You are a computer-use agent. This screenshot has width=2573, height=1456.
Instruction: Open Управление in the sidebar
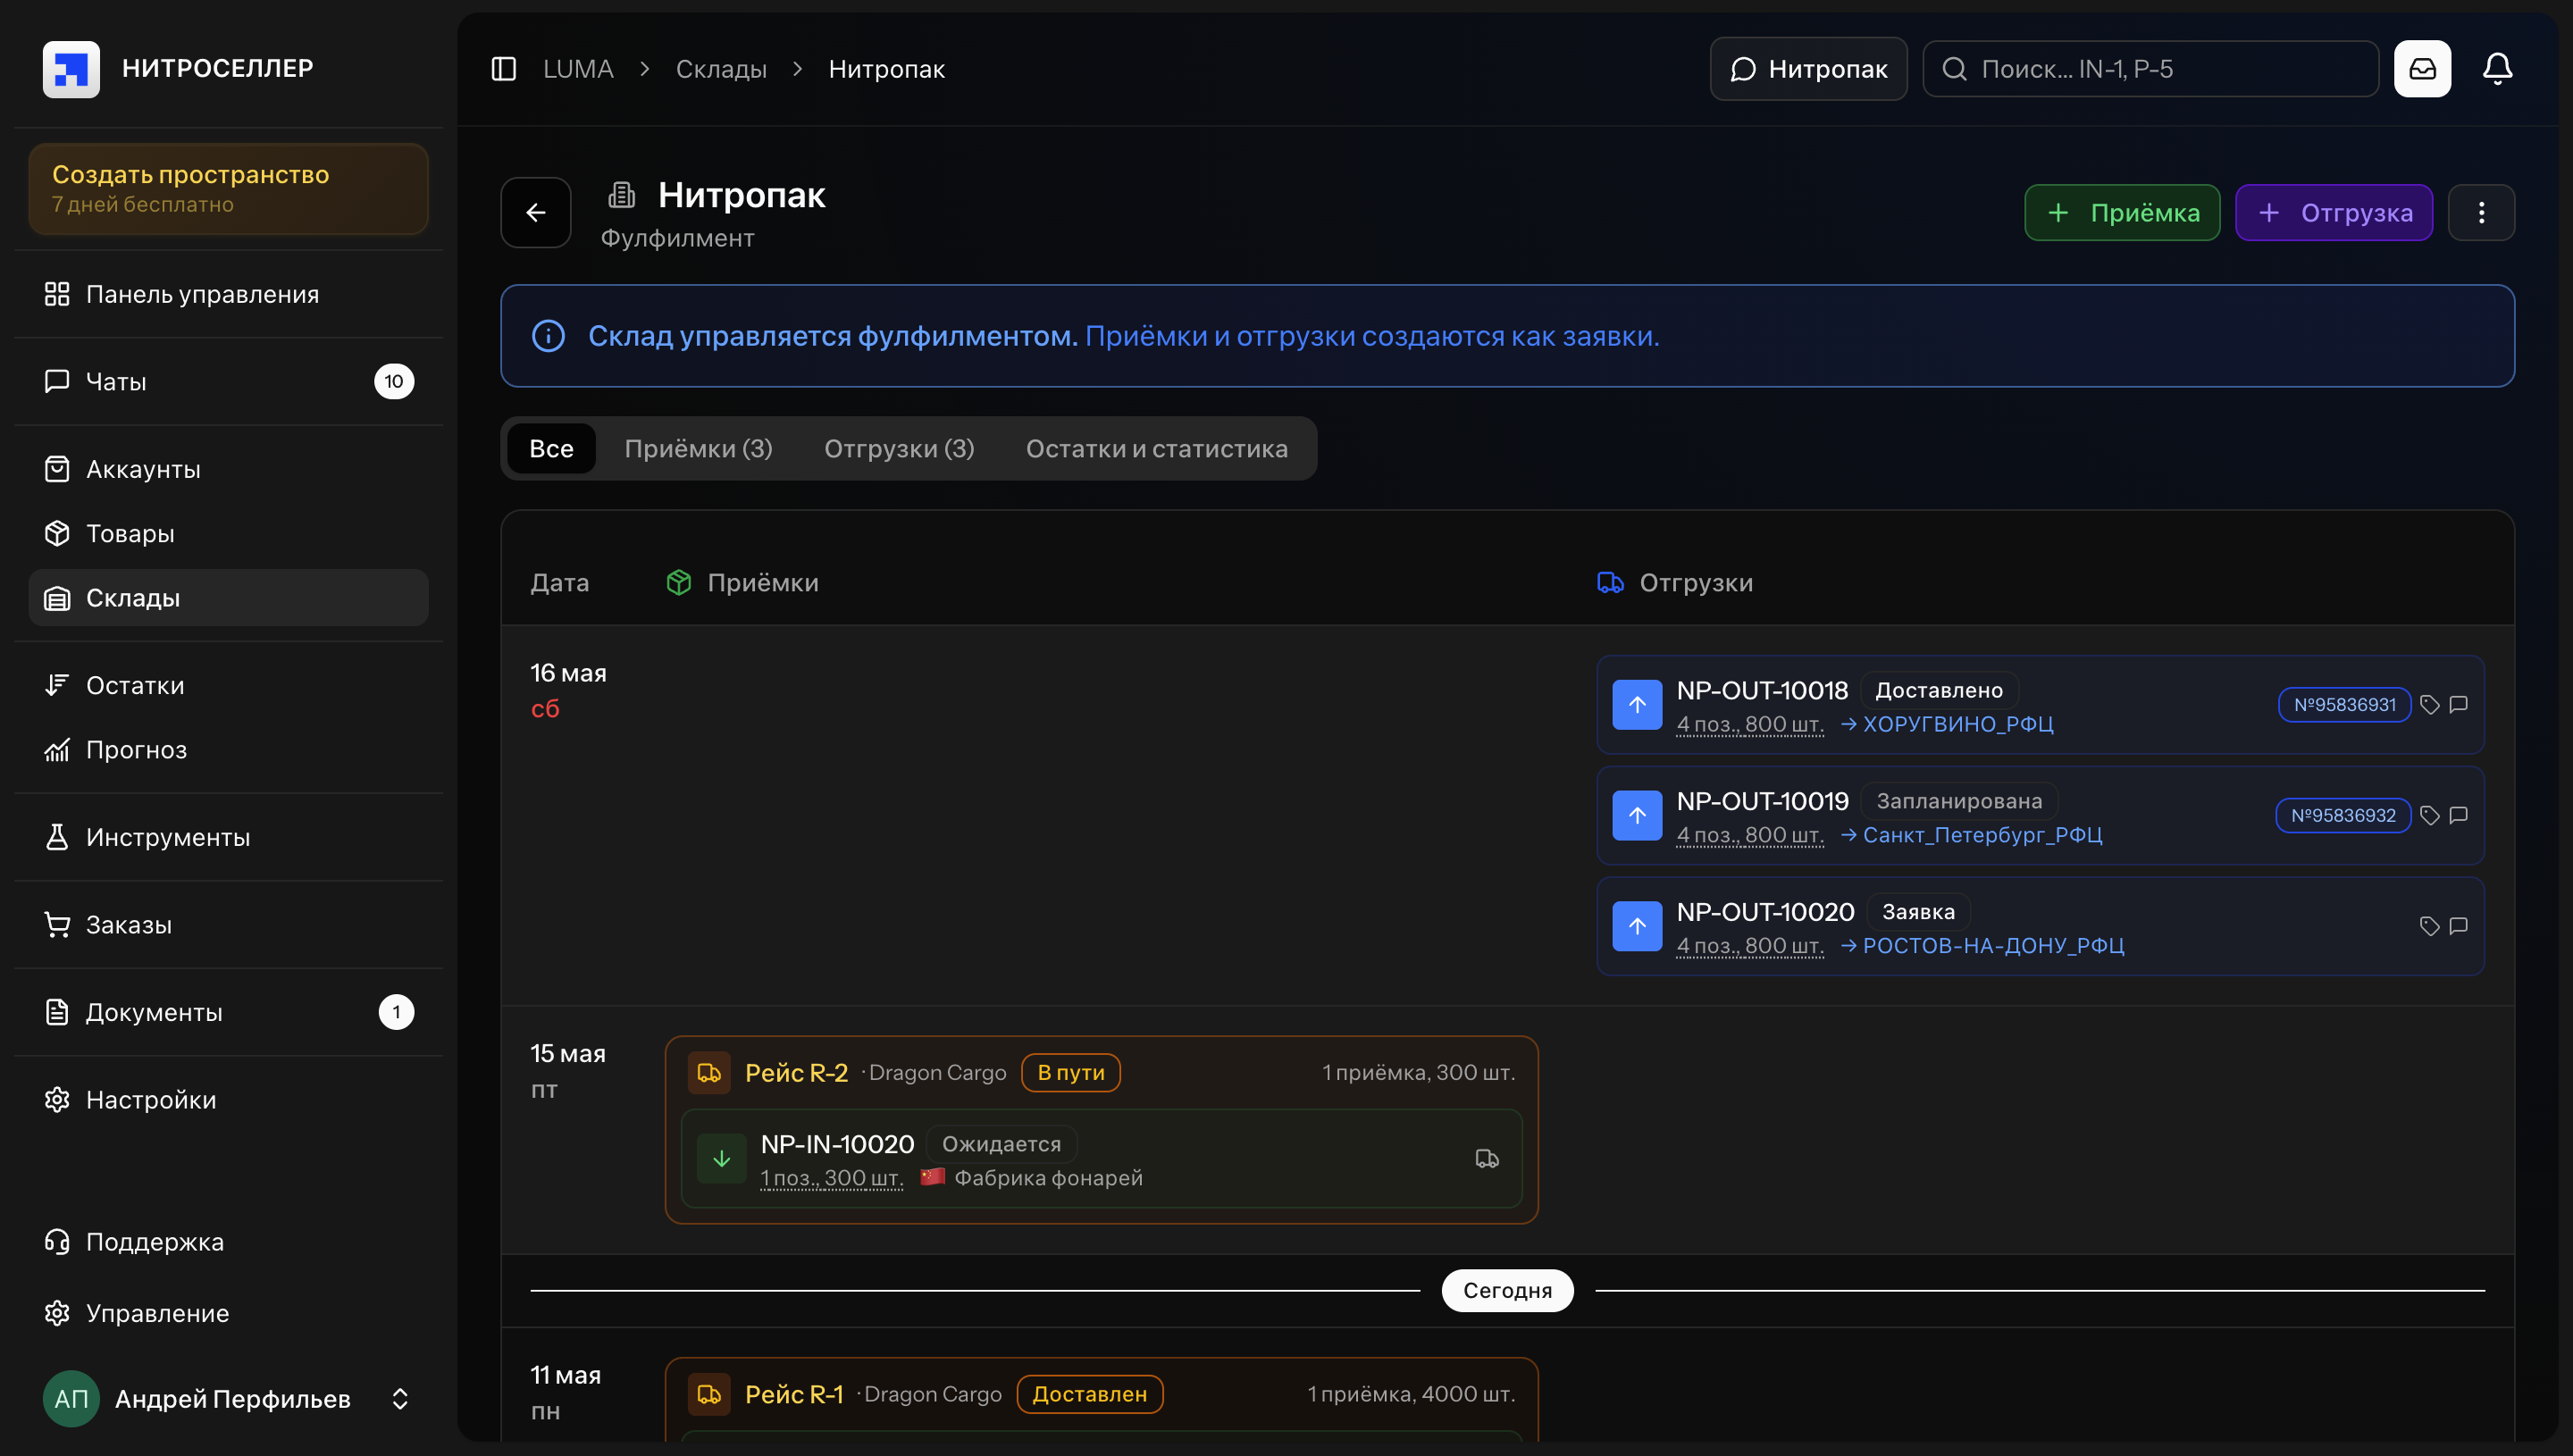229,1313
